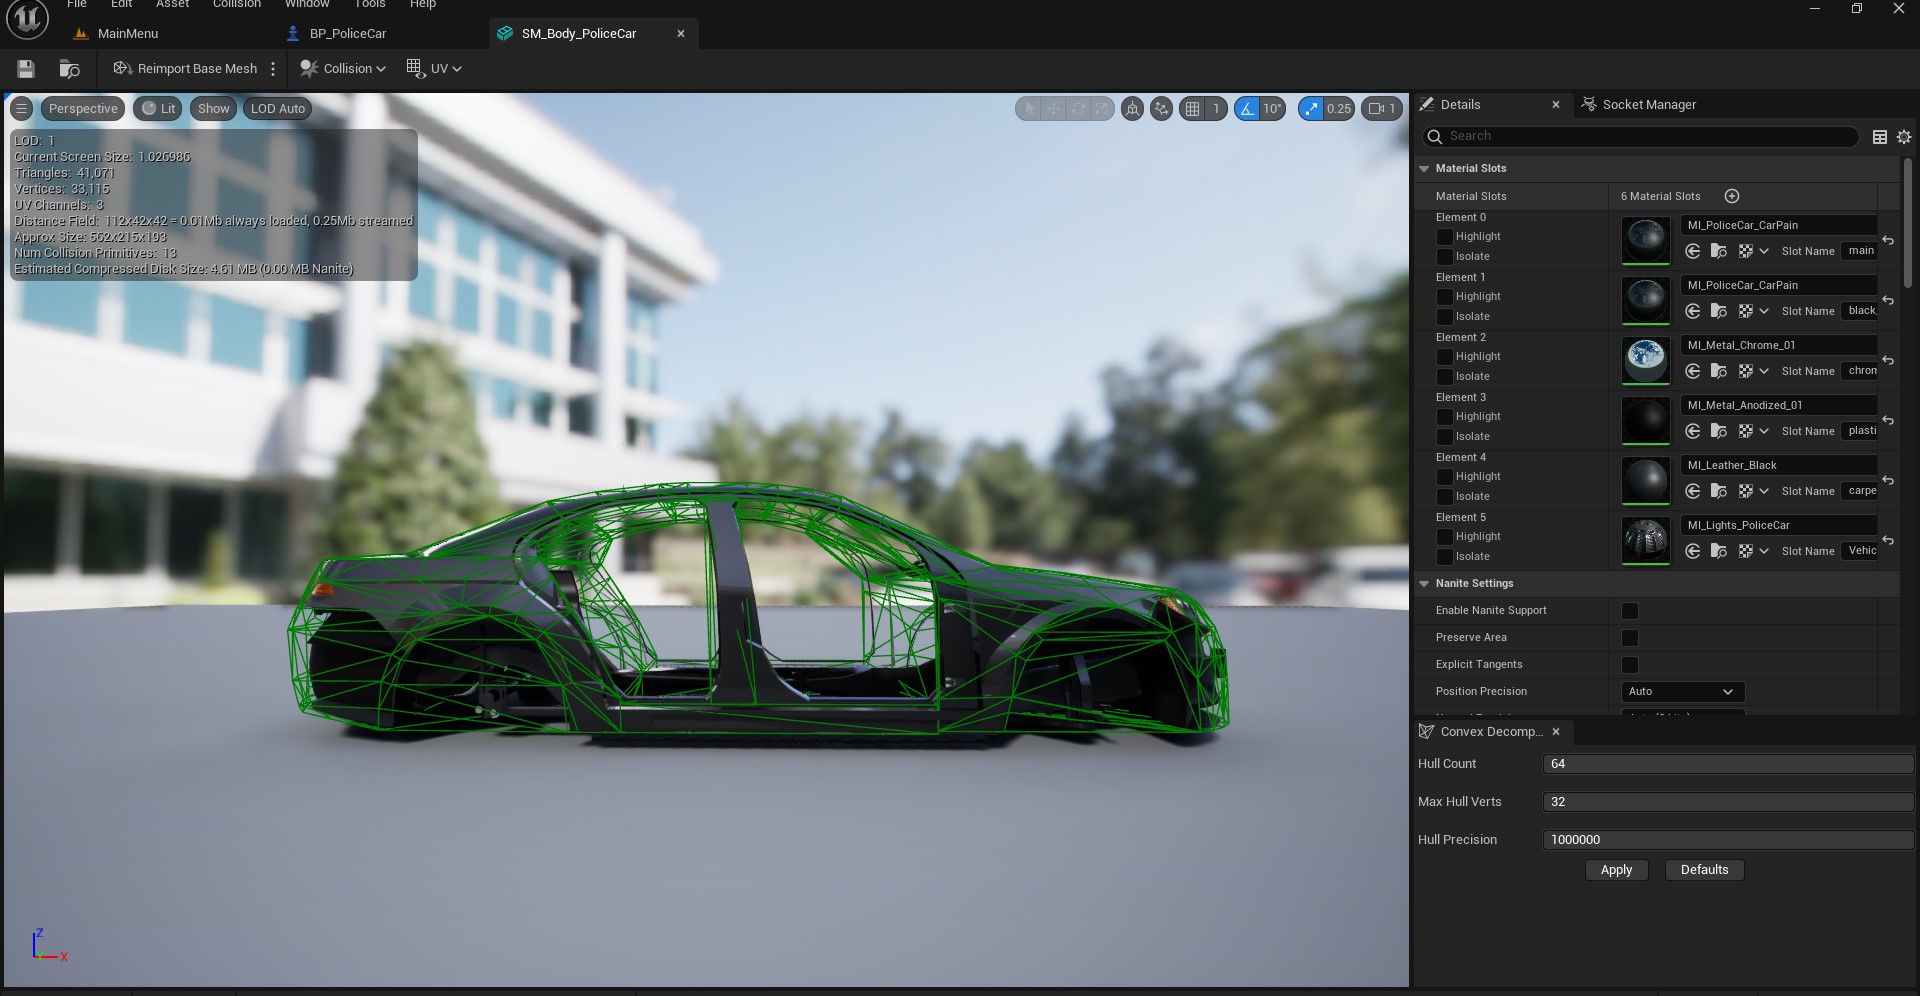
Task: Enable Highlight for Element 0
Action: coord(1444,237)
